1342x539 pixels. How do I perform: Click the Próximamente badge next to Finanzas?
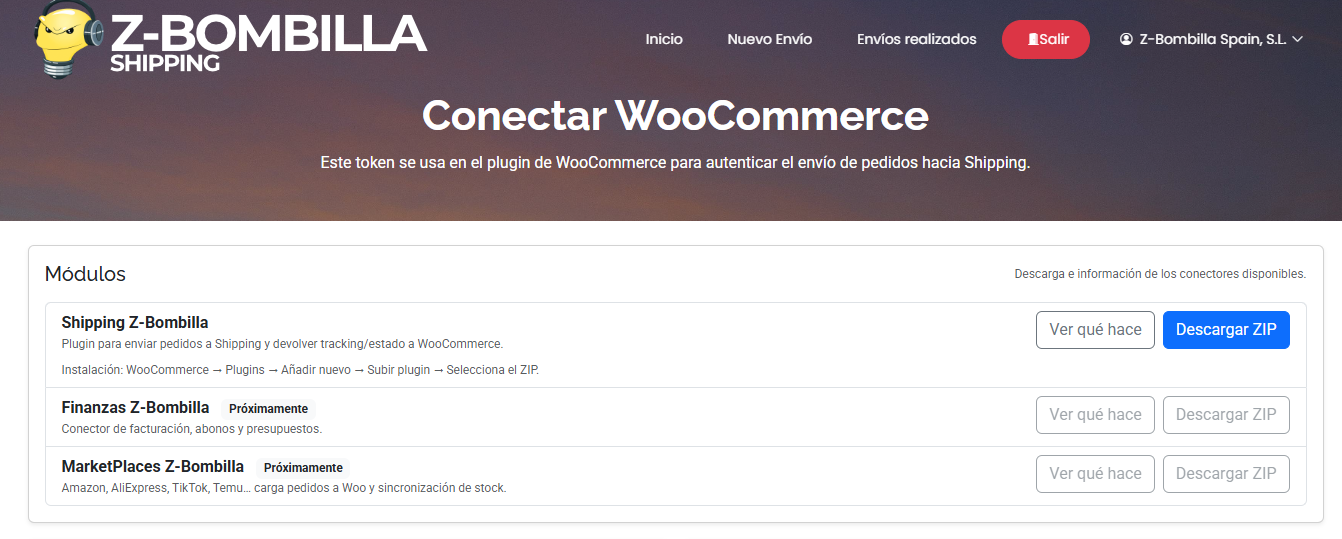268,409
